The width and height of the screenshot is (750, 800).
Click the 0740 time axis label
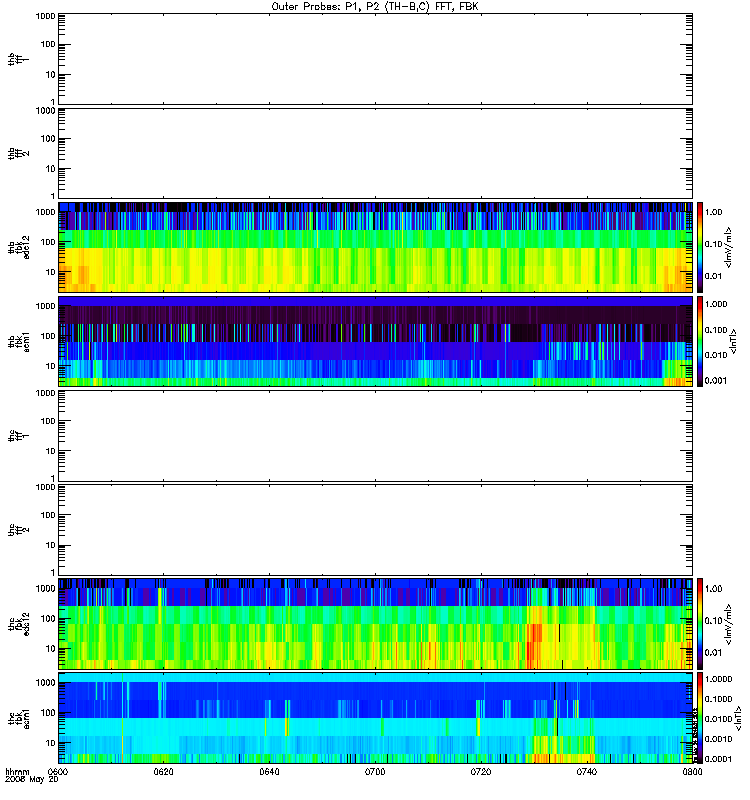coord(587,771)
